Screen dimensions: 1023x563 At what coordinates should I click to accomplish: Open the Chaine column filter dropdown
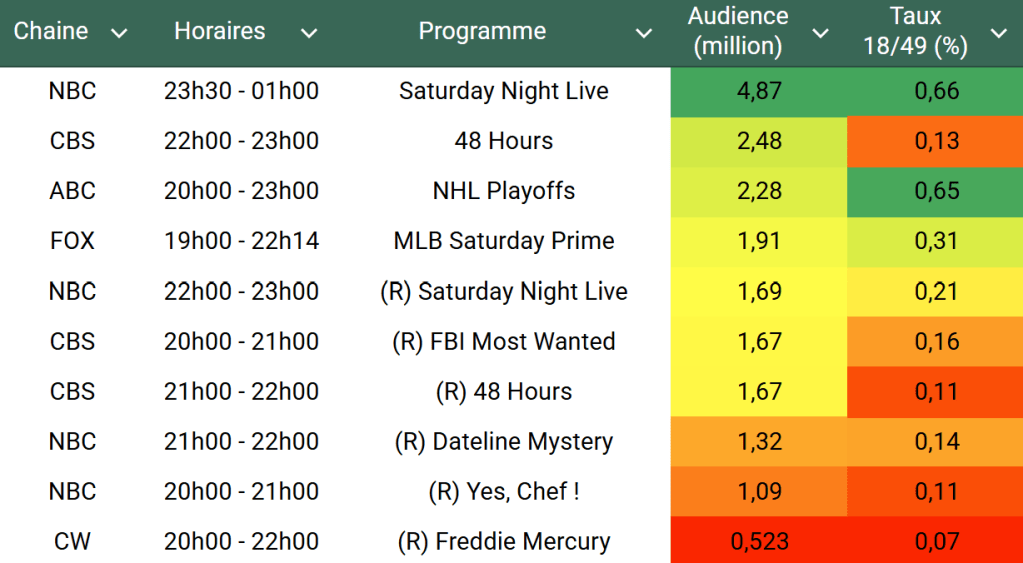pyautogui.click(x=119, y=34)
